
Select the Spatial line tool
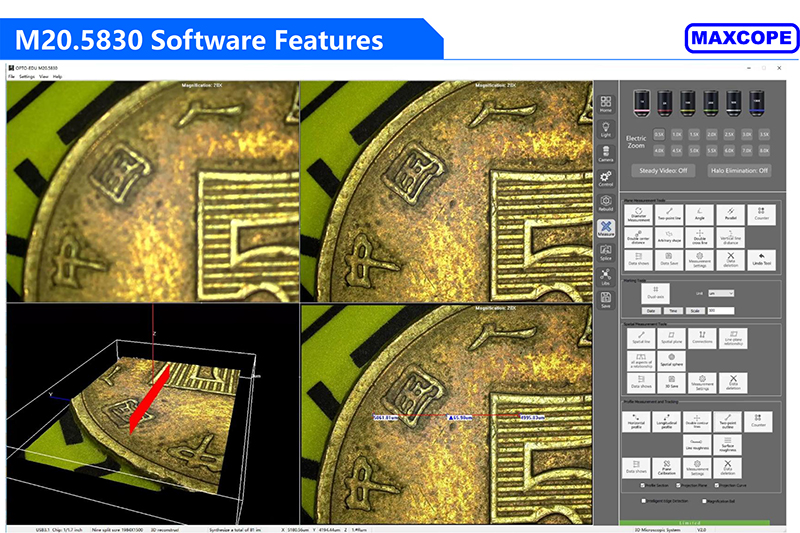click(641, 338)
